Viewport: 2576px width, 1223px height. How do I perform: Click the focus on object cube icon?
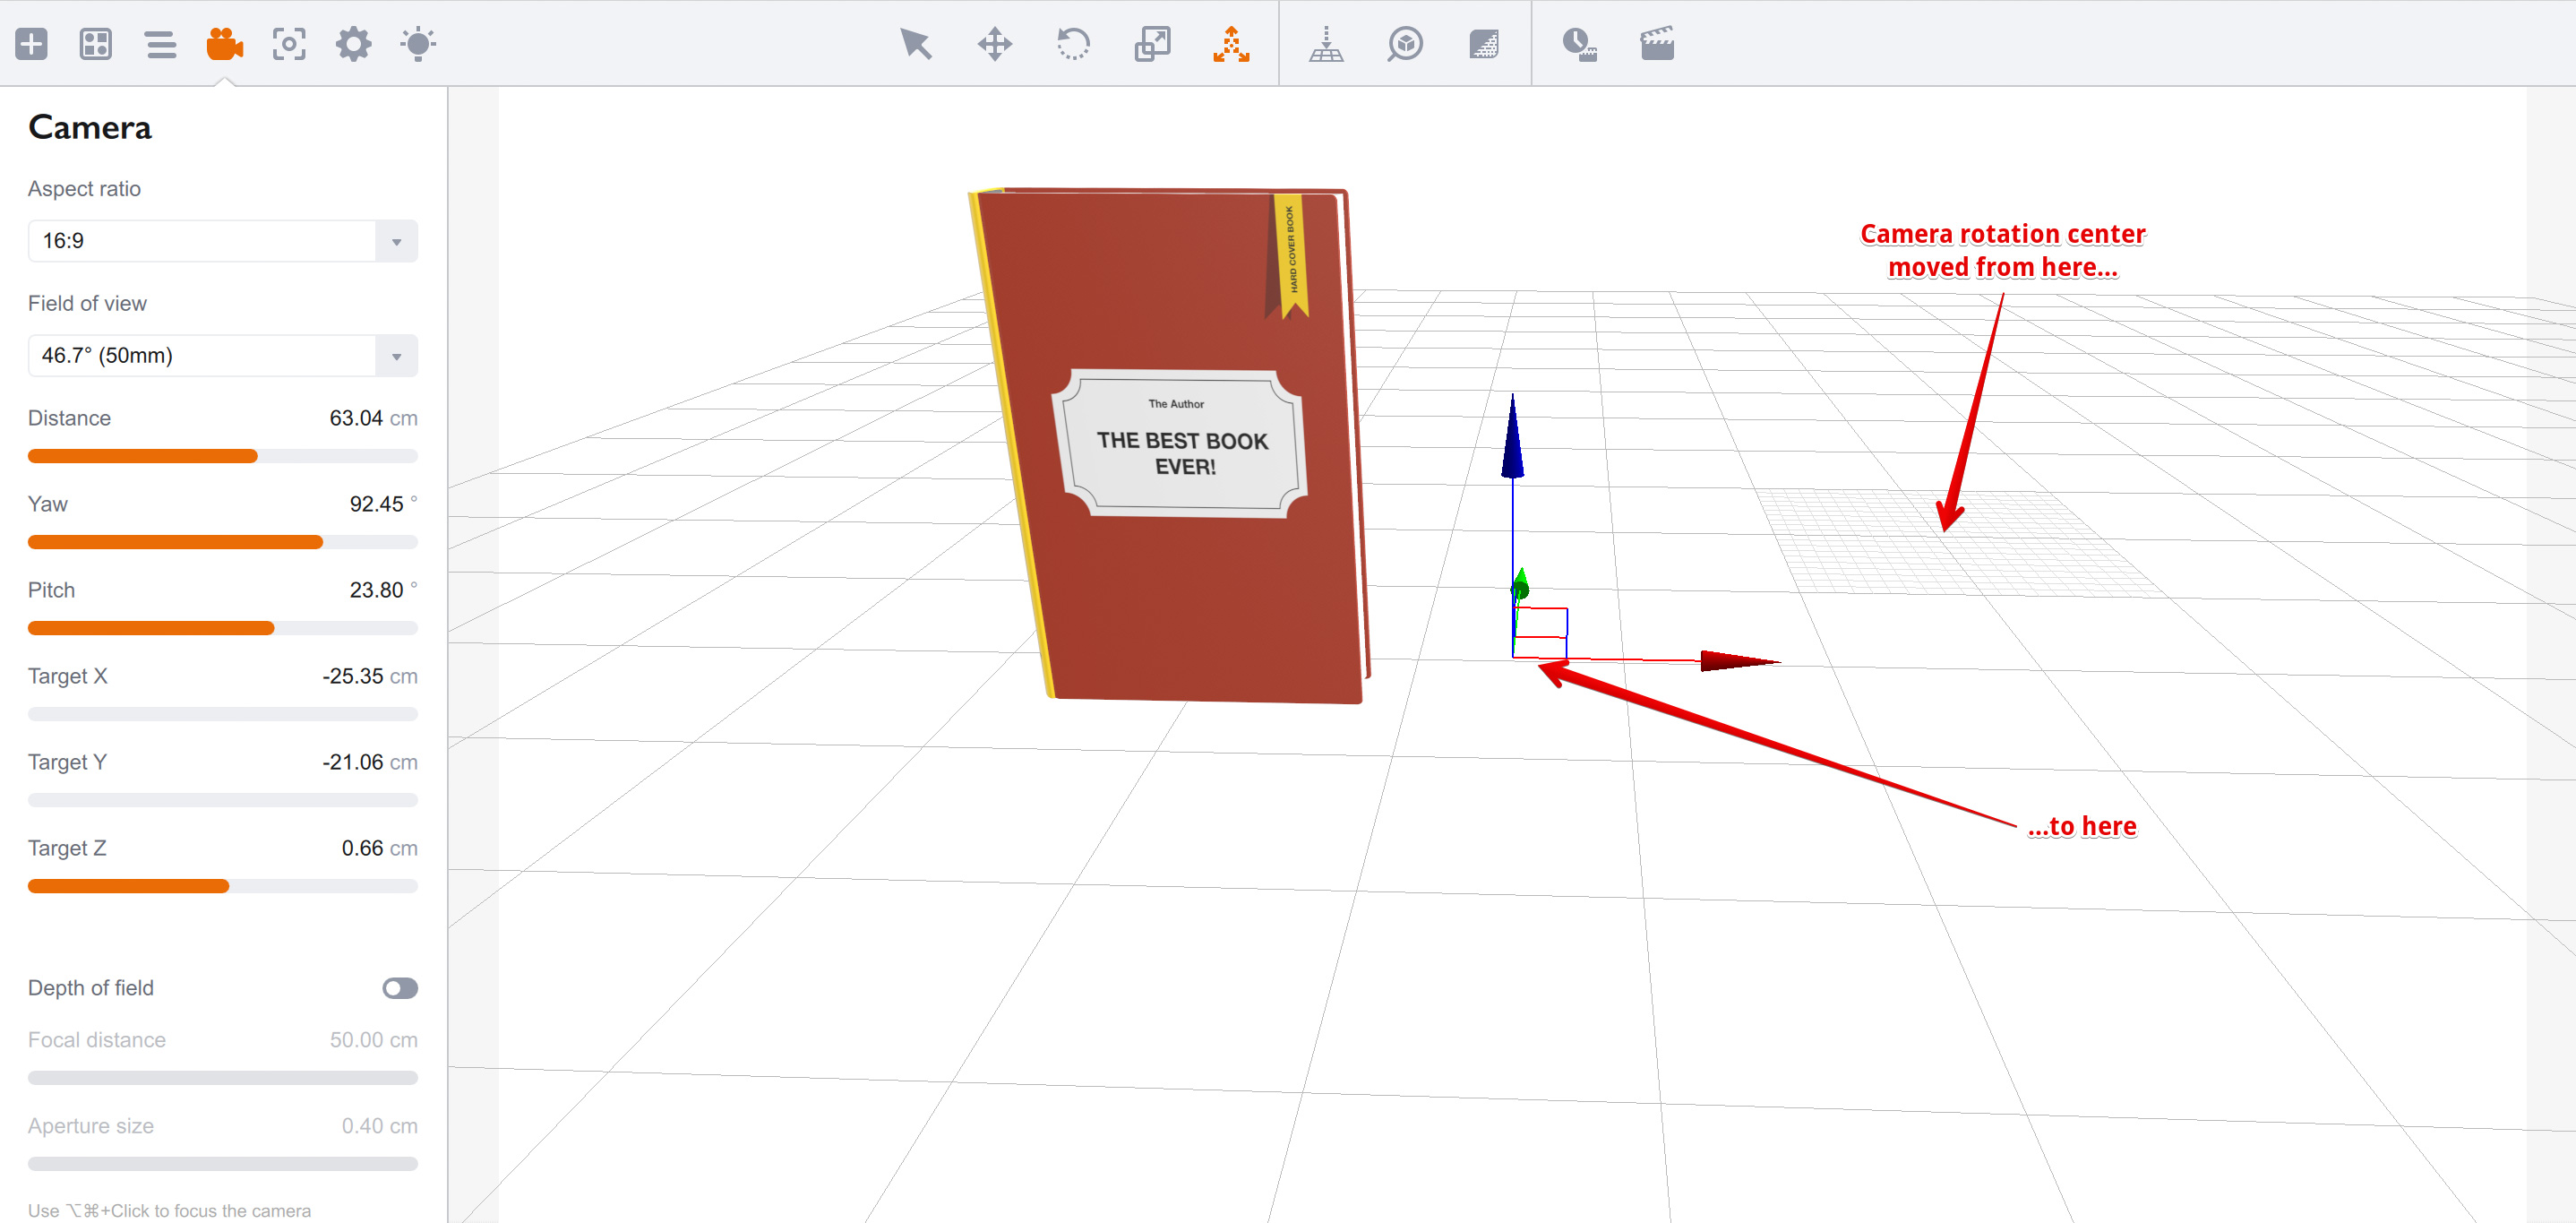point(1405,44)
